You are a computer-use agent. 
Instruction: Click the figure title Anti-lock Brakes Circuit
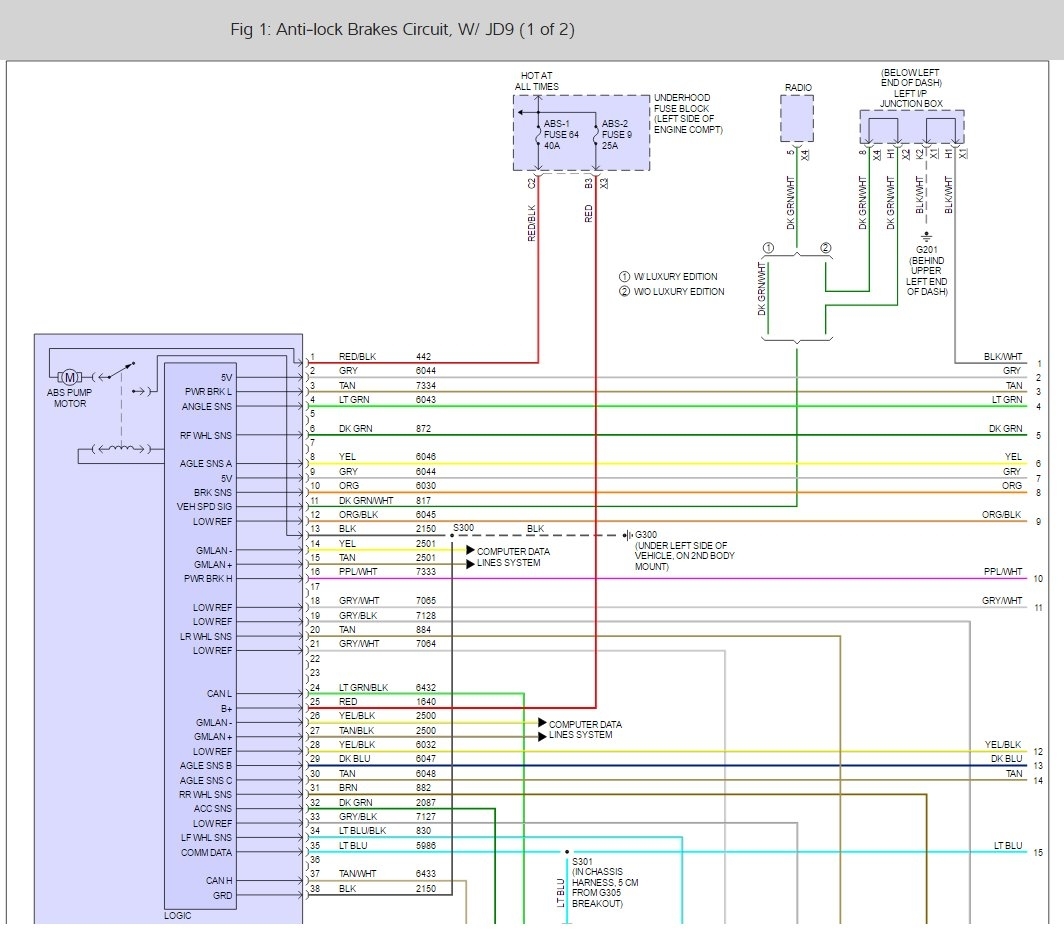[402, 29]
